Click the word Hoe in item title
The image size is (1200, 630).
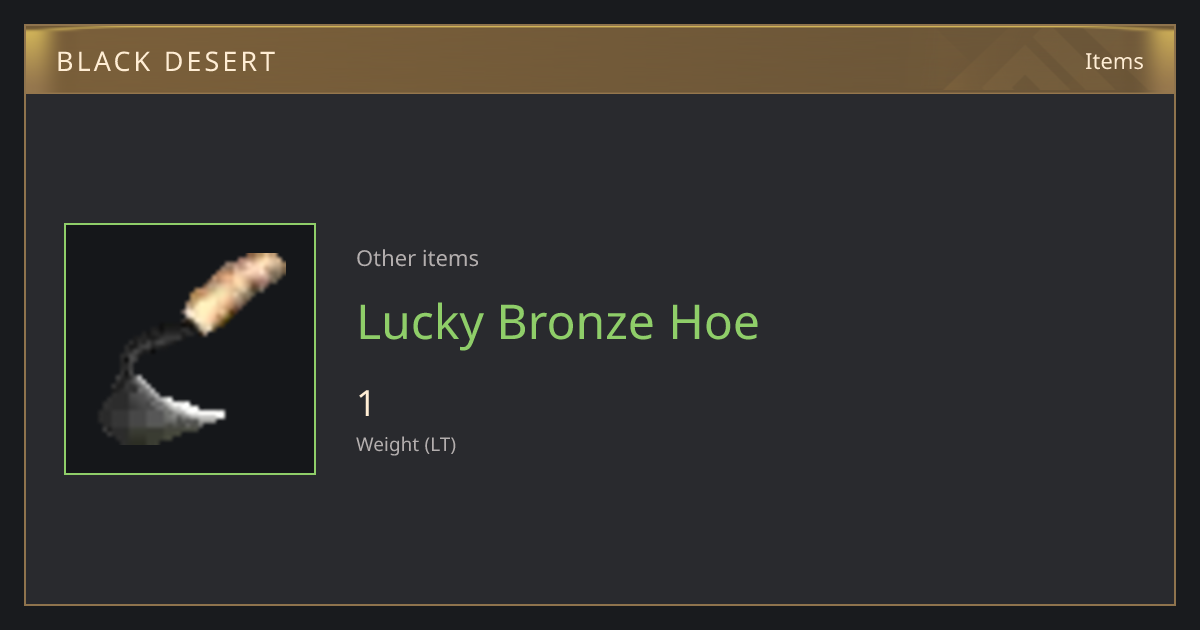[x=707, y=323]
